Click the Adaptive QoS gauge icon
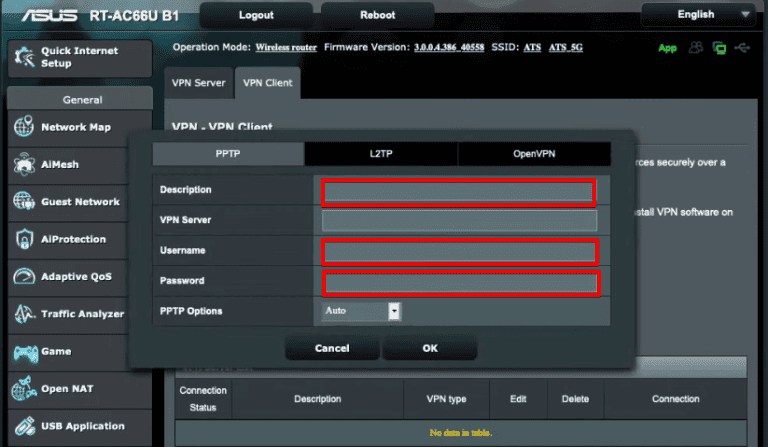This screenshot has height=447, width=768. click(x=24, y=277)
